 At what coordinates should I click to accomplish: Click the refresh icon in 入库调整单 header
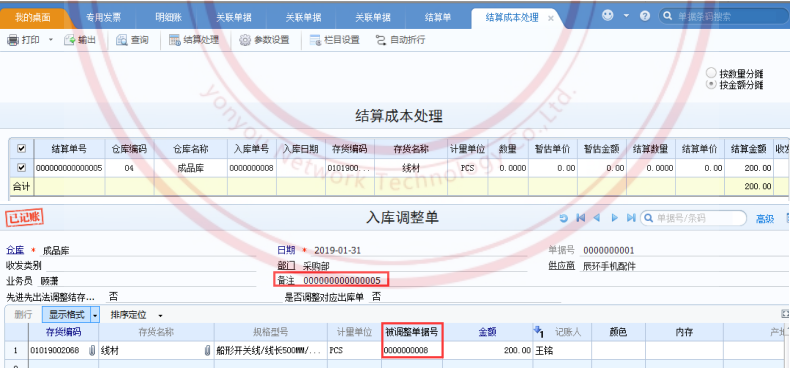pos(564,218)
